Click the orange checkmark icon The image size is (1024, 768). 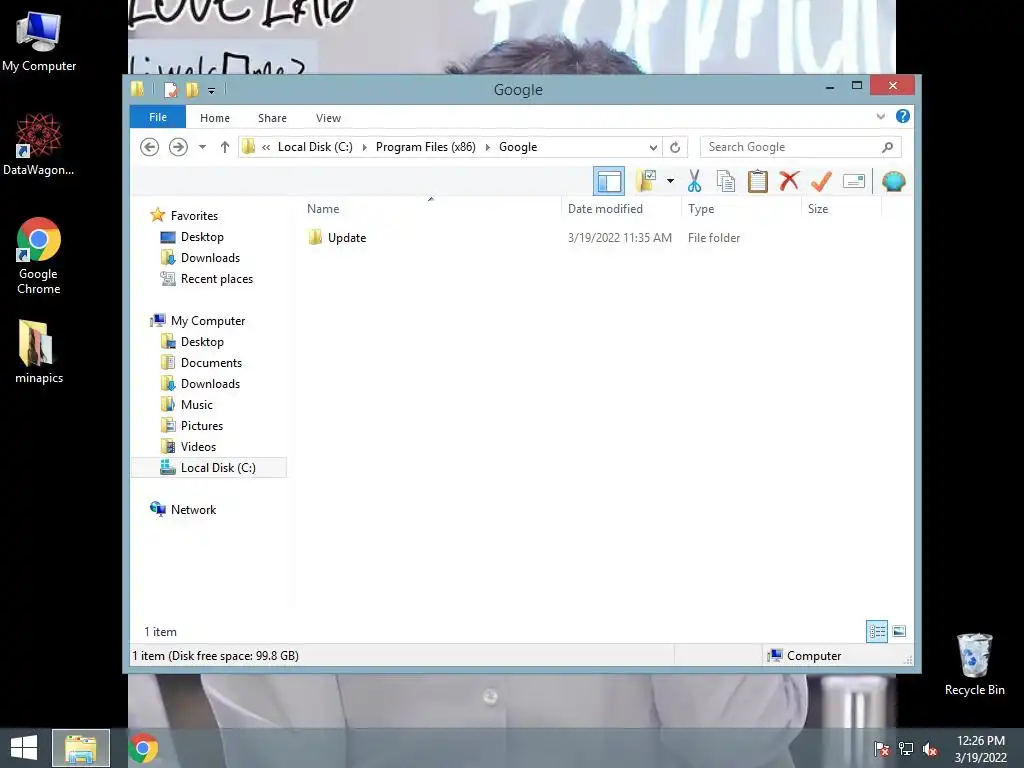coord(821,181)
